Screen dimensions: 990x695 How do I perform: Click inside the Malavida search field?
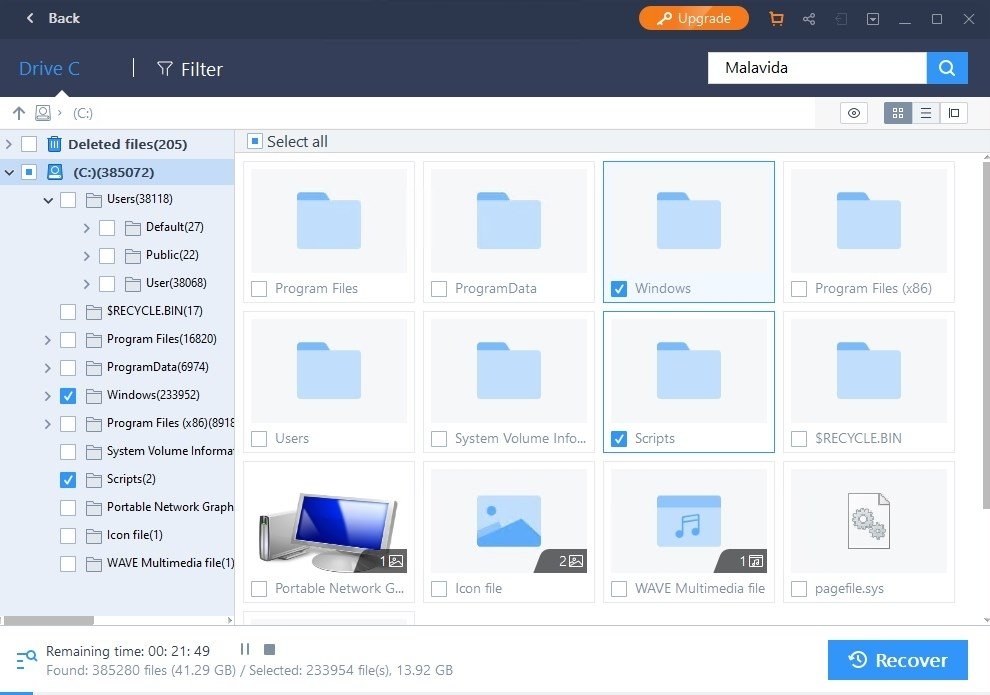(x=816, y=67)
